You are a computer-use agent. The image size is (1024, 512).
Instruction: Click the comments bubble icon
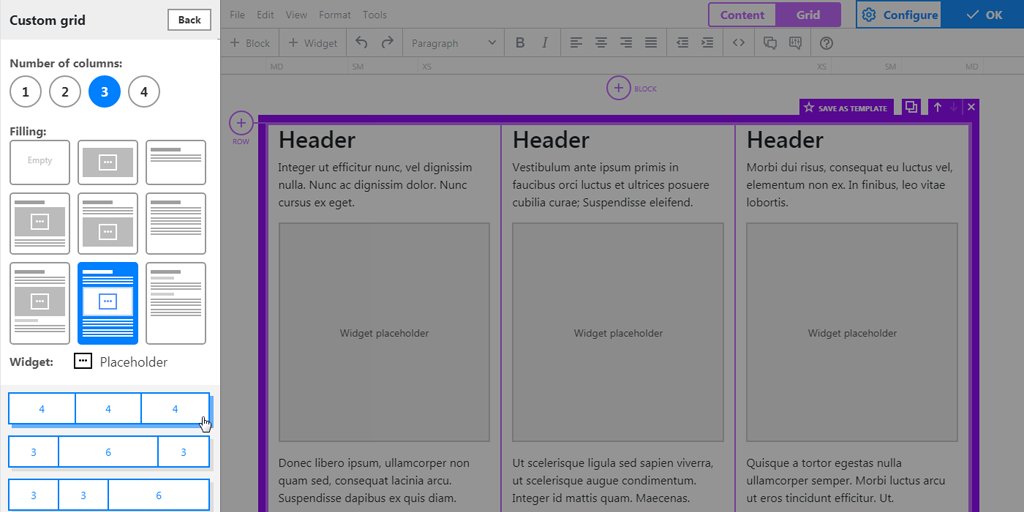[x=770, y=43]
